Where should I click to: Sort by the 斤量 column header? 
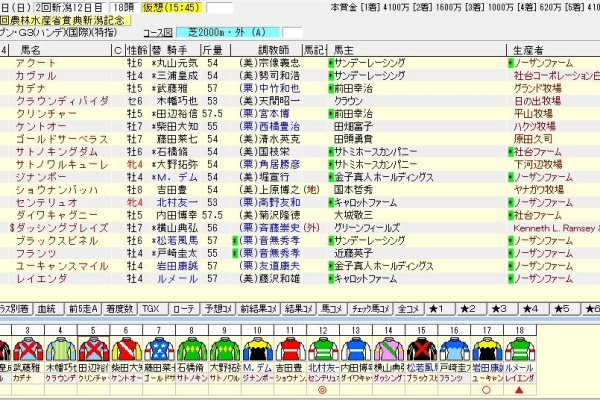click(216, 50)
